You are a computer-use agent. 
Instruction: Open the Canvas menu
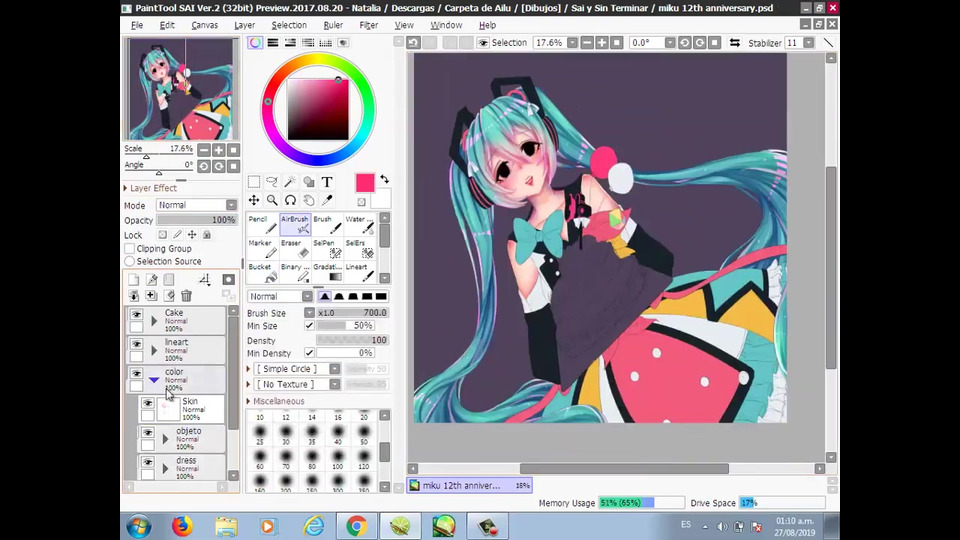[204, 25]
